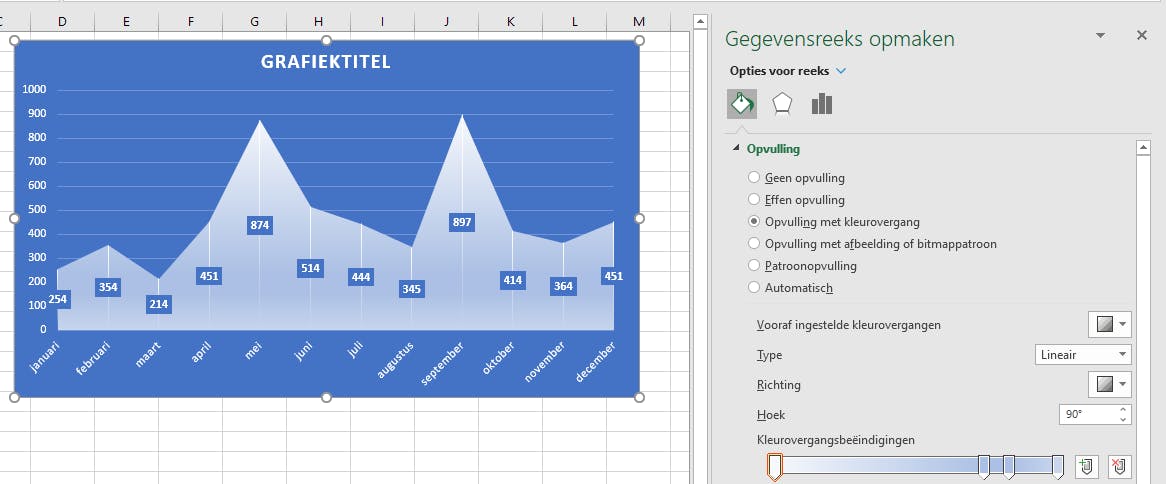Image resolution: width=1166 pixels, height=484 pixels.
Task: Select 'Automatisch' fill radio button
Action: pyautogui.click(x=754, y=288)
